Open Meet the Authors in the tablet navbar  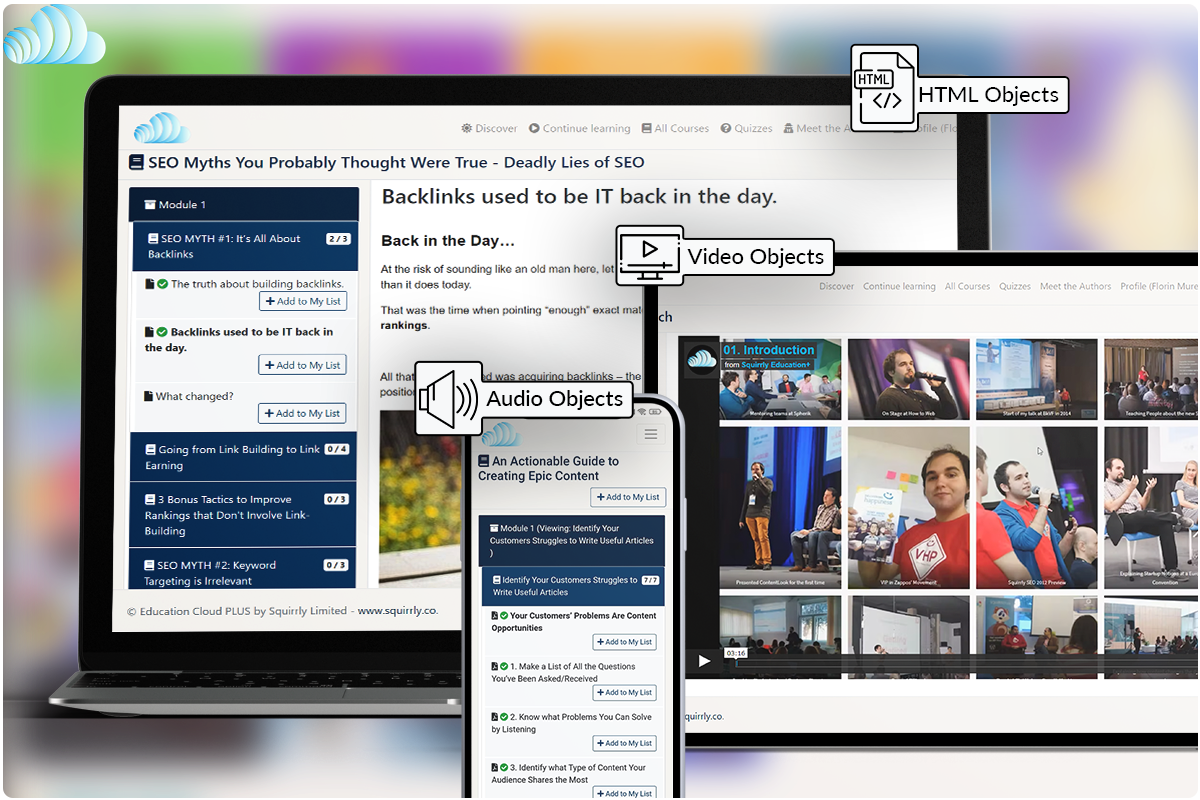[1075, 286]
